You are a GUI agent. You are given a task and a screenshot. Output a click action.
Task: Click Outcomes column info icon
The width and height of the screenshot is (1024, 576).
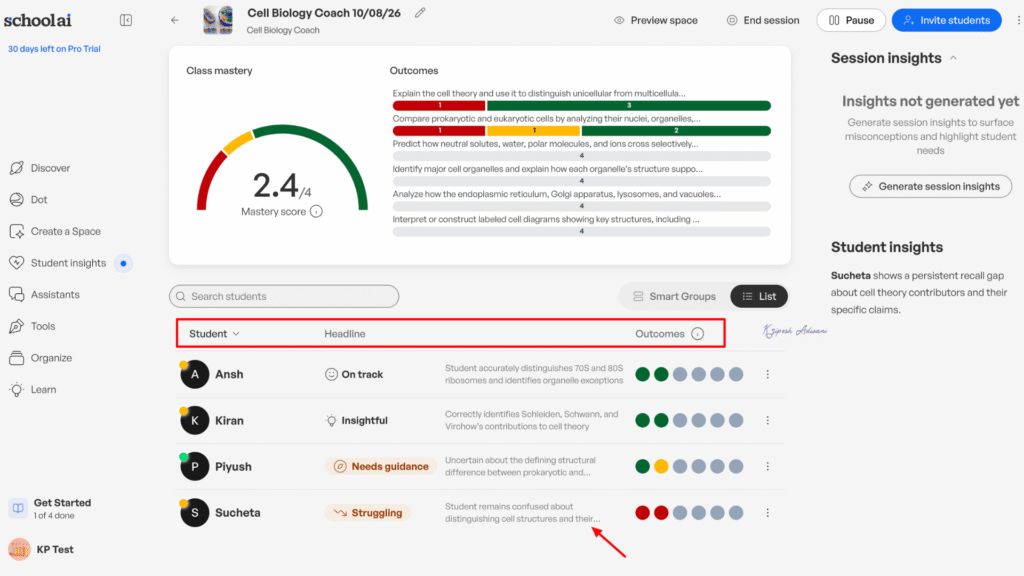tap(697, 334)
